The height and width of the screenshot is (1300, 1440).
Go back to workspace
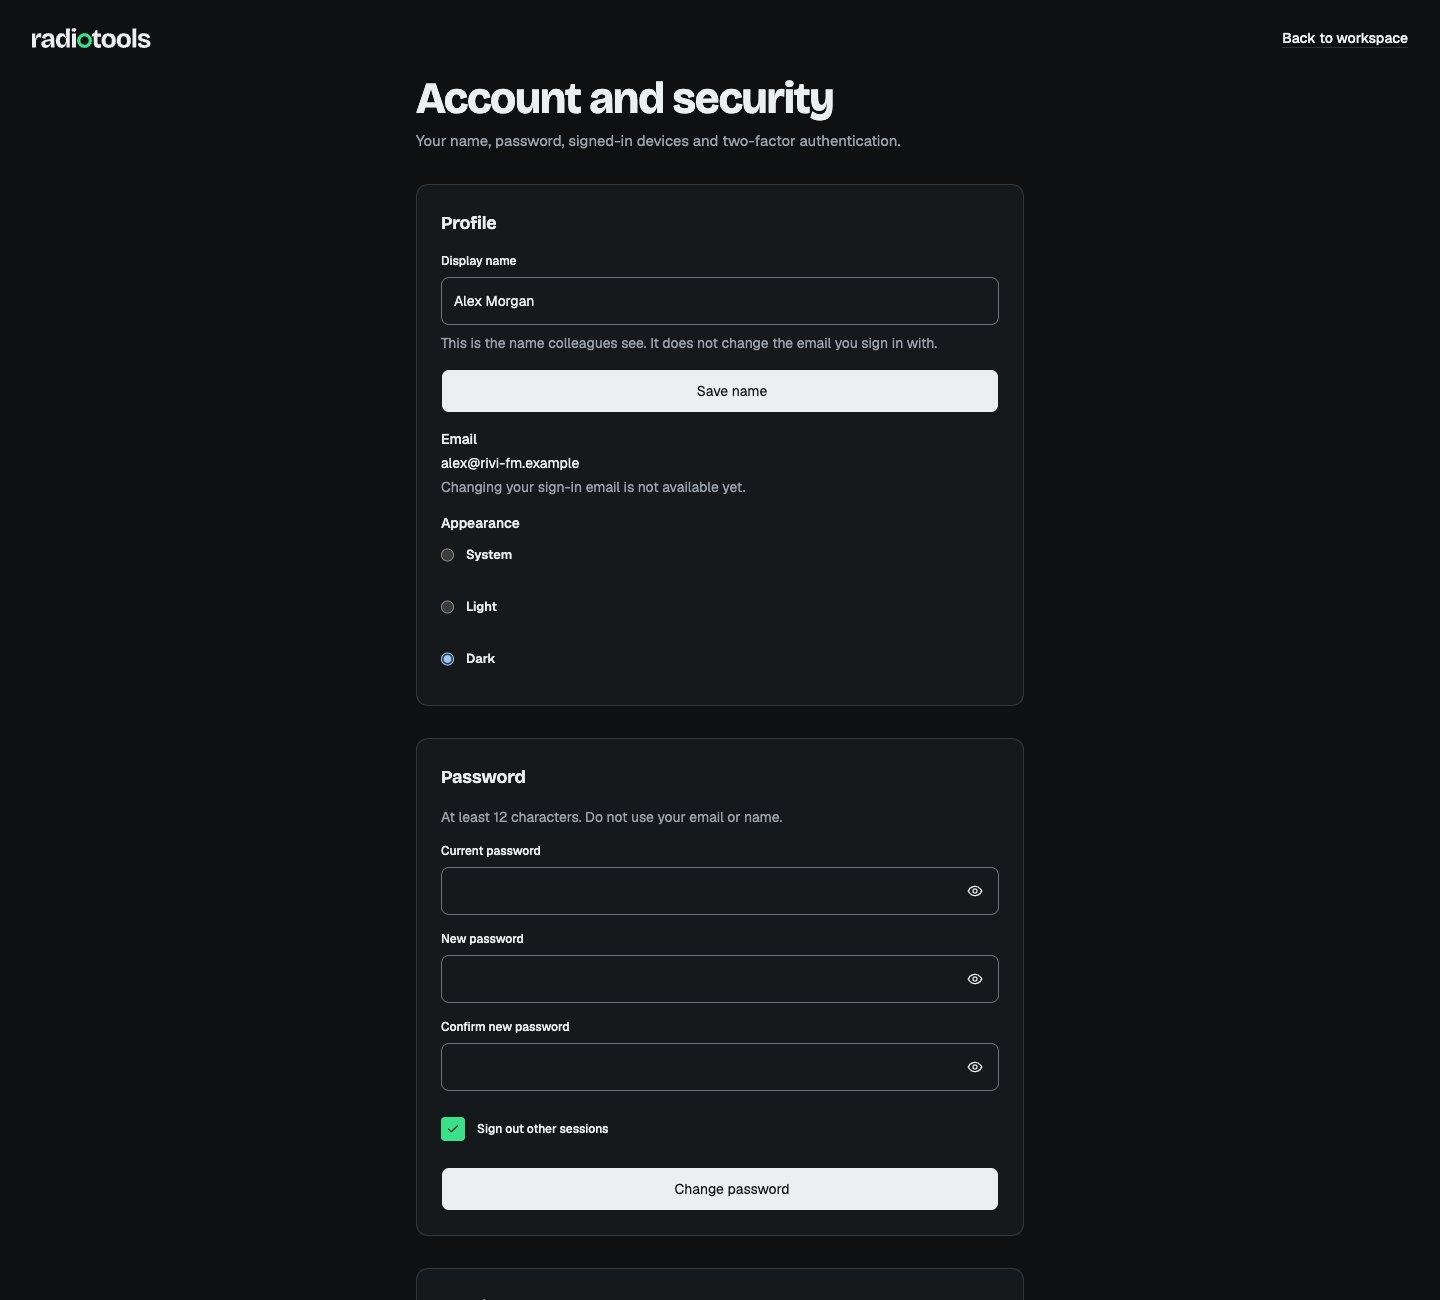pyautogui.click(x=1345, y=38)
